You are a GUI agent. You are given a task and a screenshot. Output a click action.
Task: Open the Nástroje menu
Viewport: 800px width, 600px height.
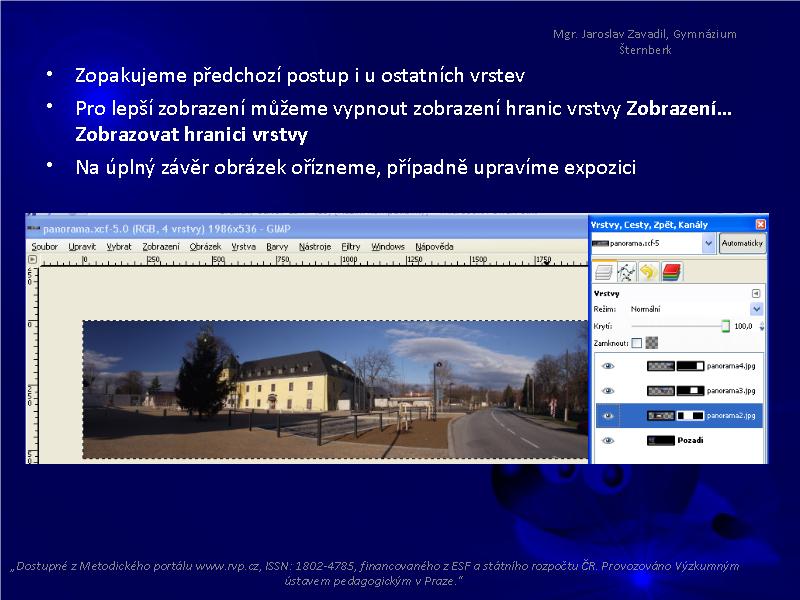point(315,246)
